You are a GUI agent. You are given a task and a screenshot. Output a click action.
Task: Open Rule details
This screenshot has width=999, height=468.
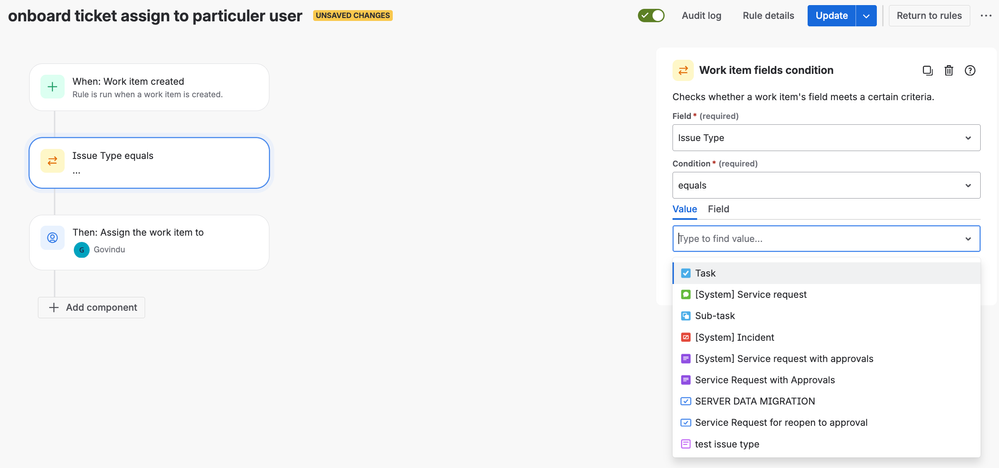768,15
